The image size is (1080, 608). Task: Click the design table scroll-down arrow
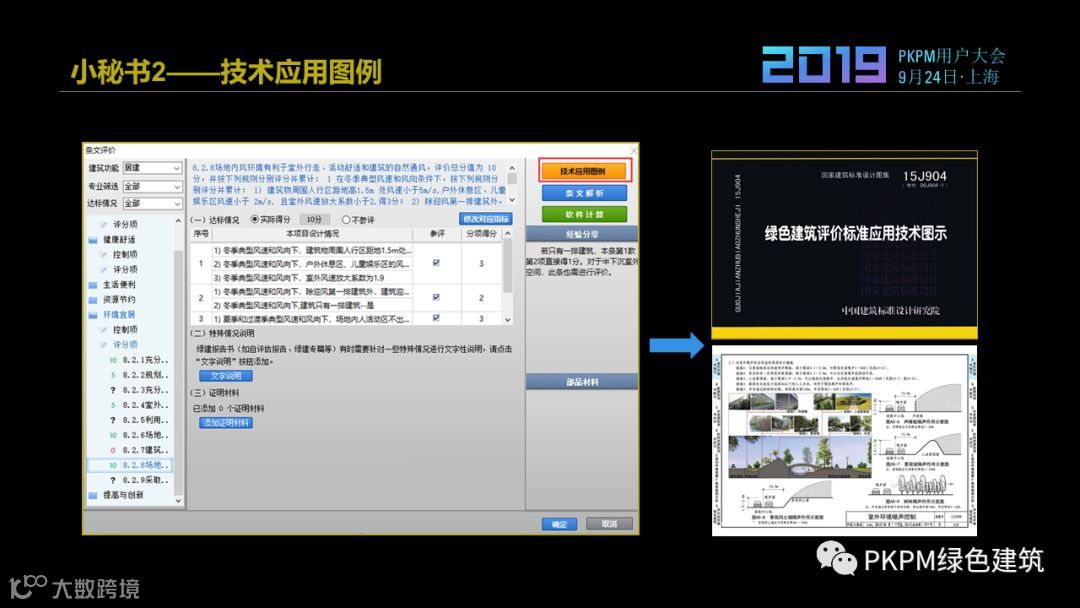[508, 319]
